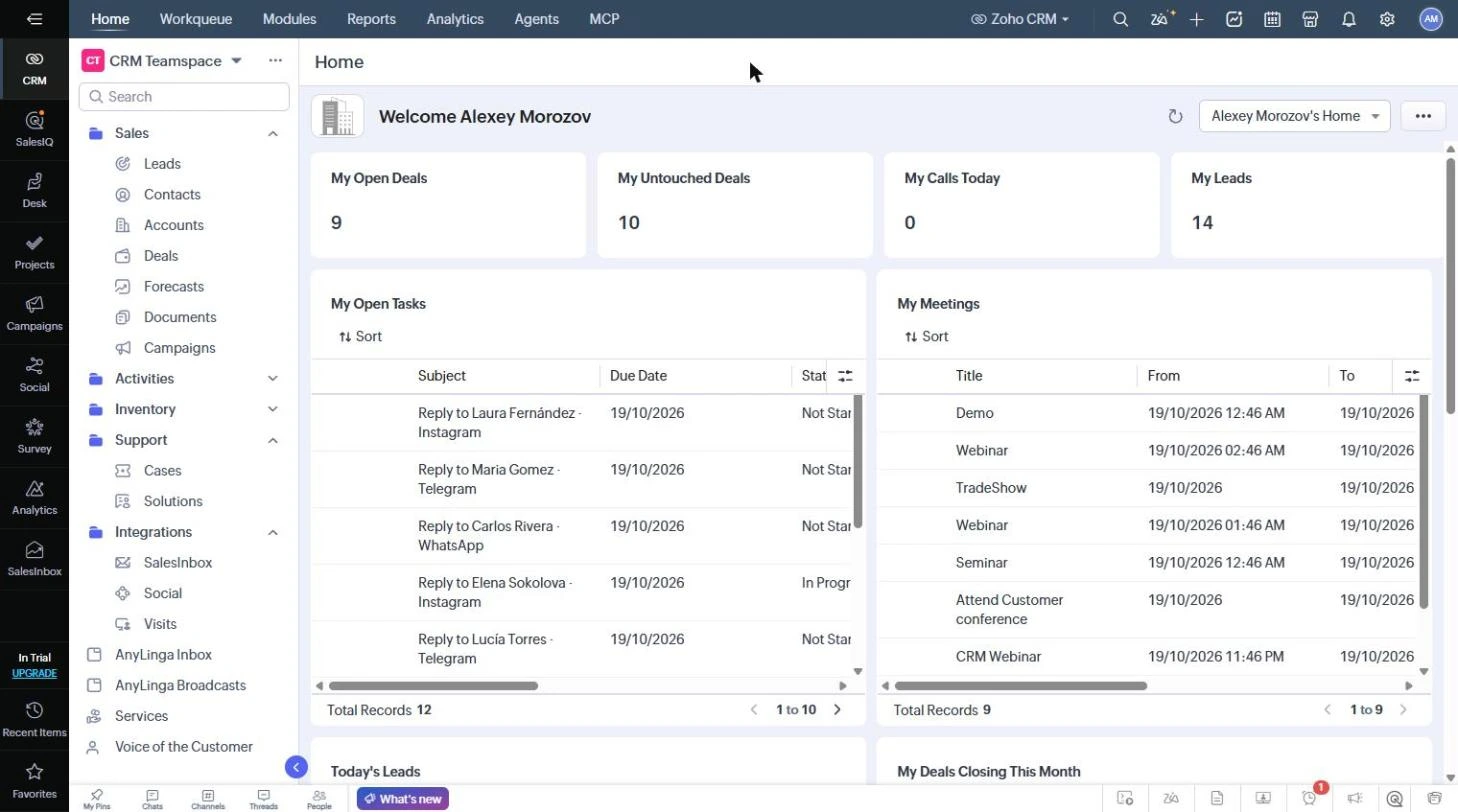The image size is (1458, 812).
Task: Open the setup gear icon
Action: pos(1387,19)
